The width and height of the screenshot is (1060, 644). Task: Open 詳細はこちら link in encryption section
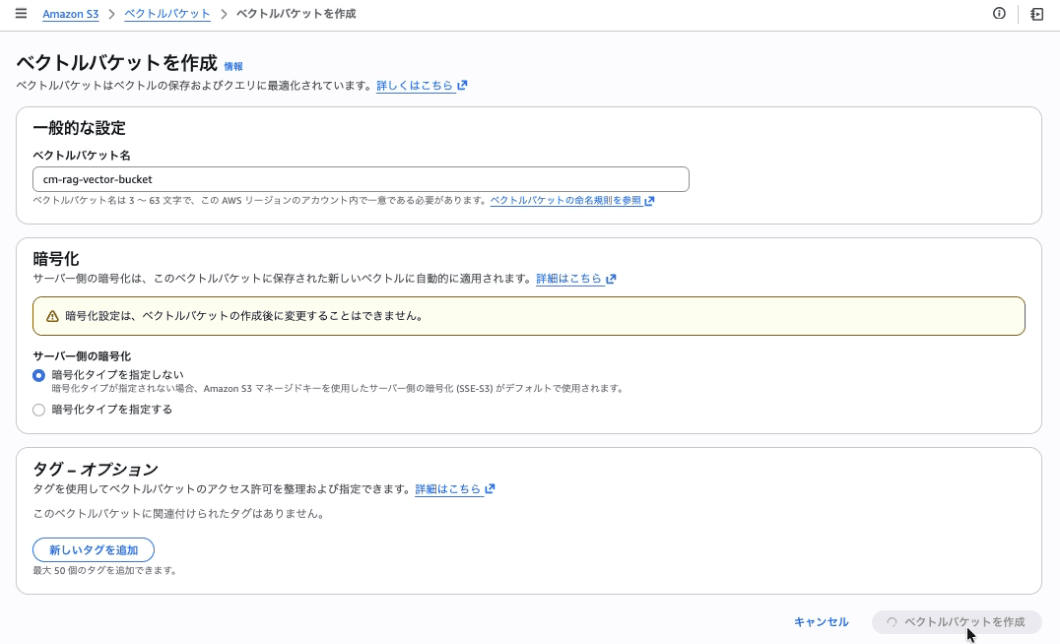click(569, 279)
